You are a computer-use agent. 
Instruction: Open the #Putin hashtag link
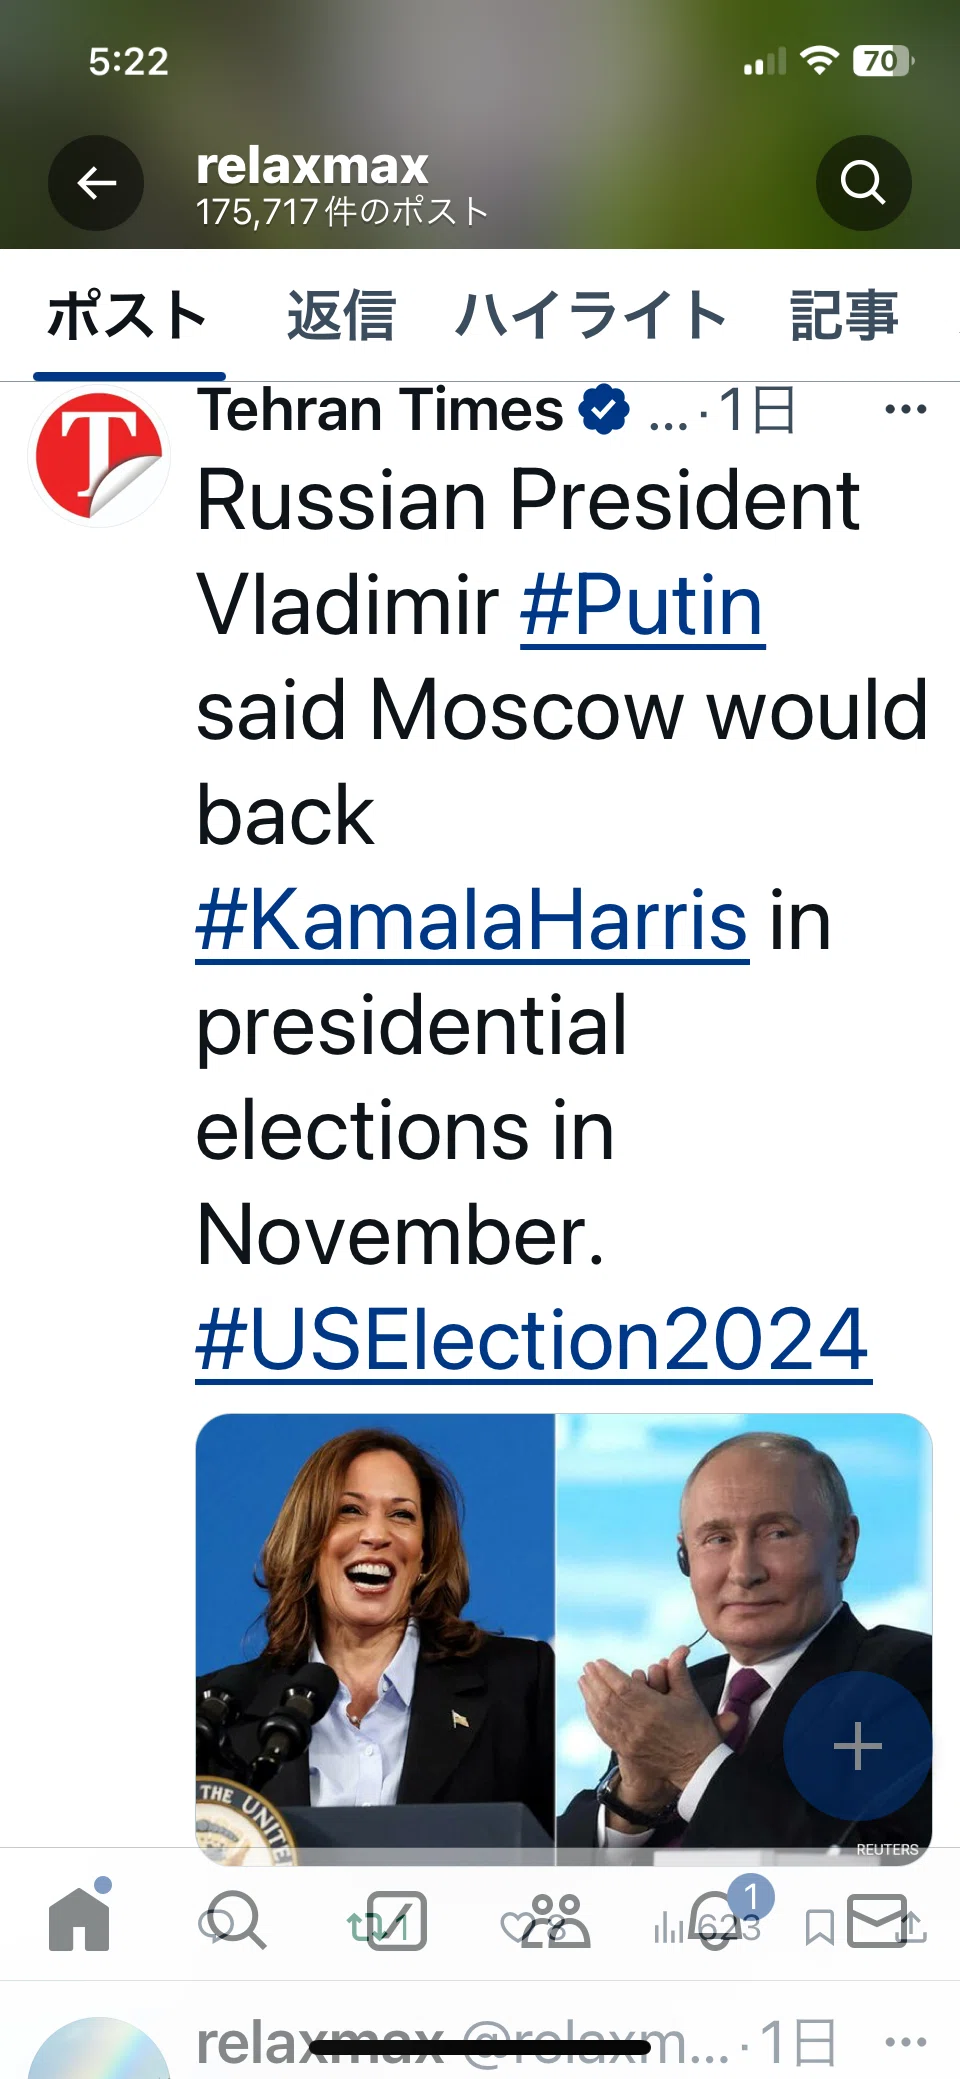(642, 605)
